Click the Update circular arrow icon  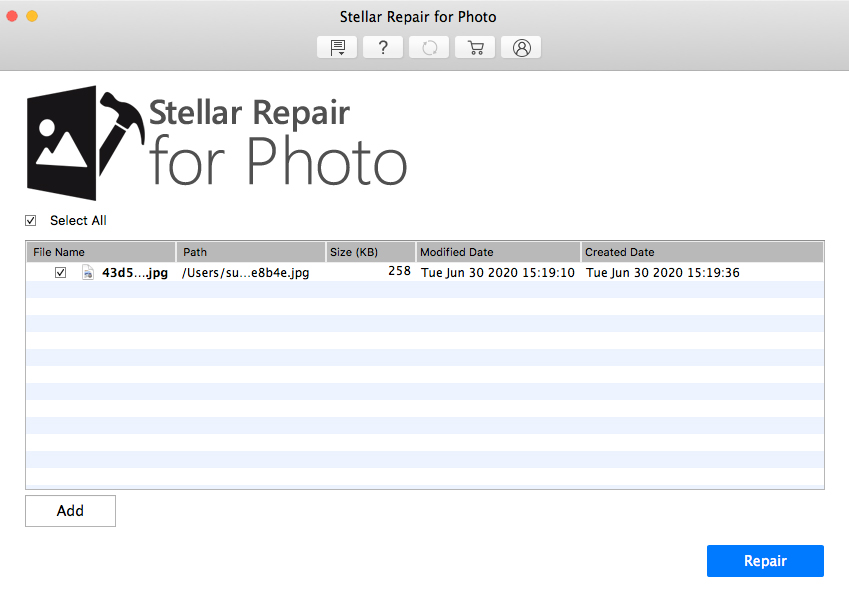[429, 48]
